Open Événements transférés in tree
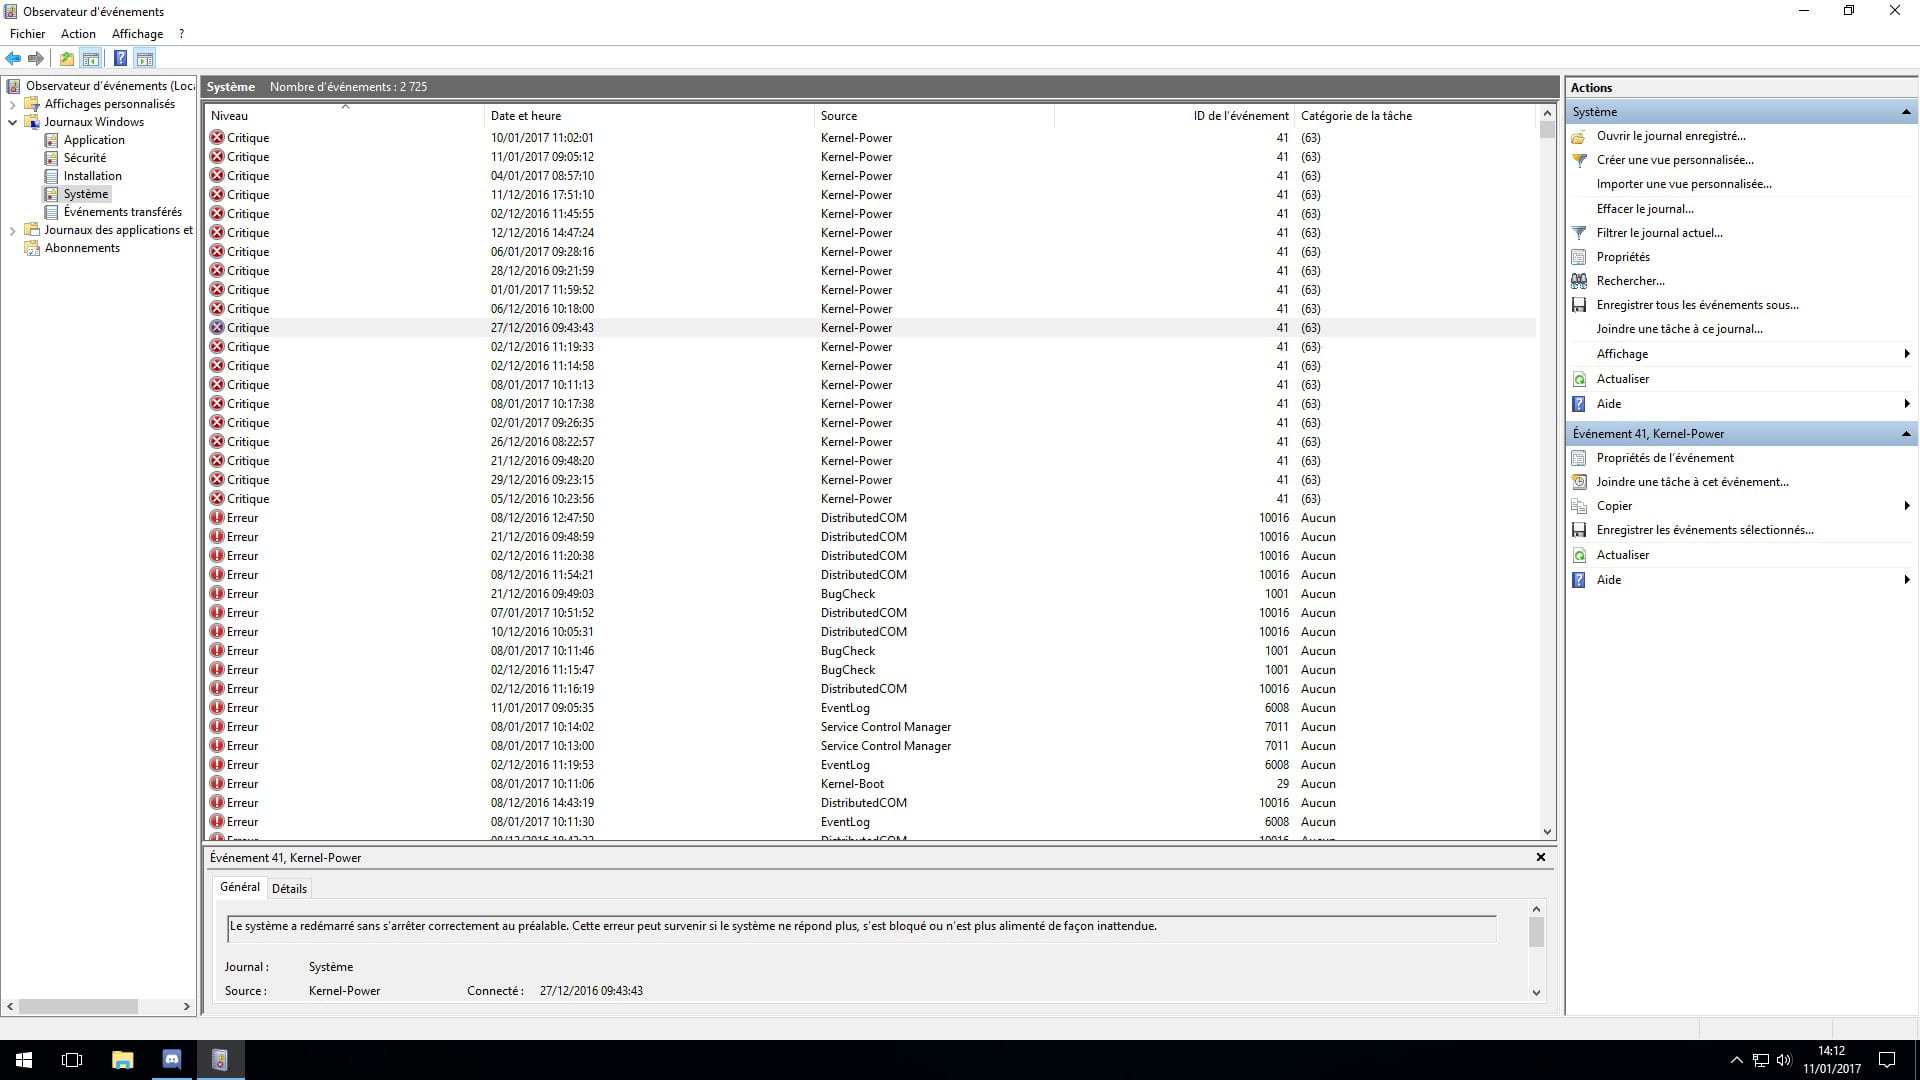 tap(122, 212)
